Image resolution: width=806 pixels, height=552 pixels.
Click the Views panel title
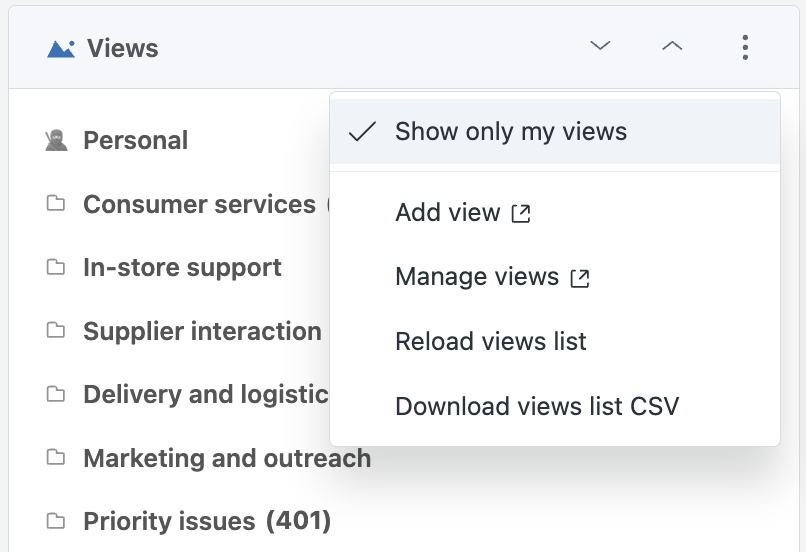click(122, 48)
